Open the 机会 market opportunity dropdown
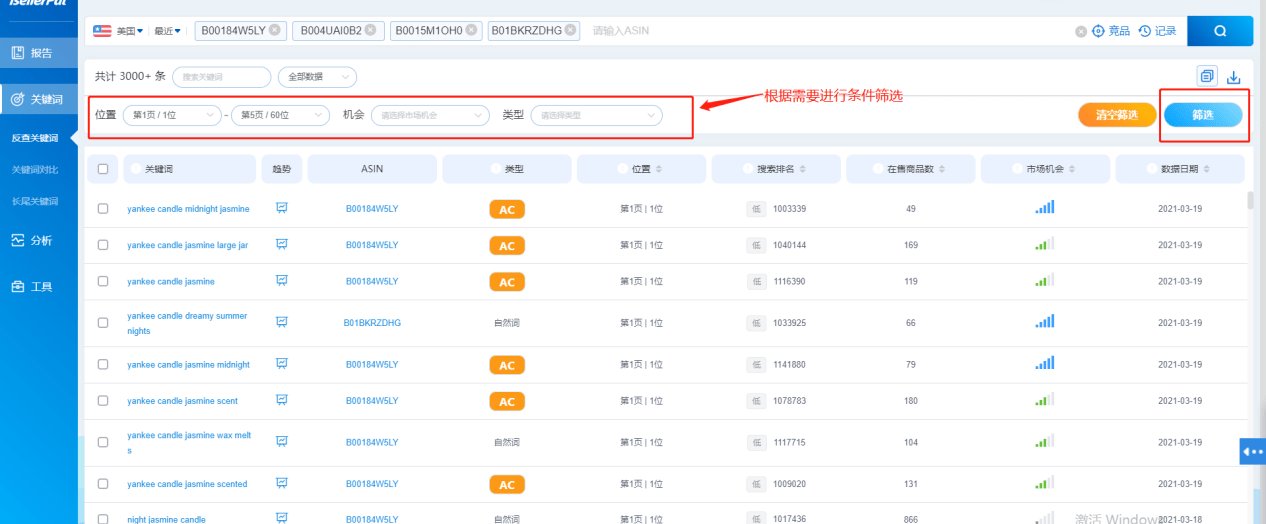Image resolution: width=1266 pixels, height=524 pixels. pyautogui.click(x=430, y=115)
